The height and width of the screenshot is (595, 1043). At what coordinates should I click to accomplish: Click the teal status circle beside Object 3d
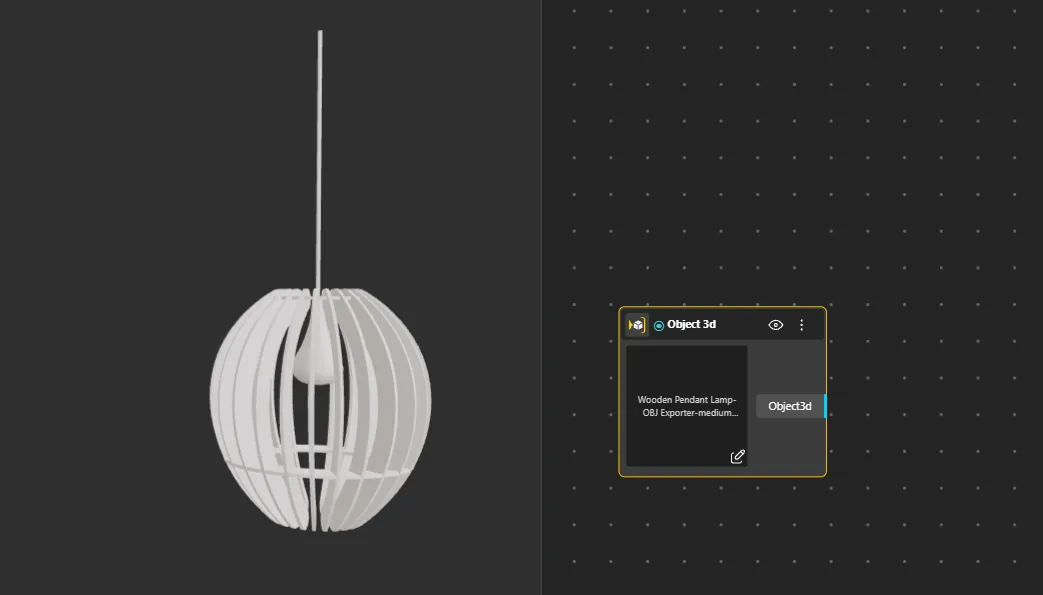point(659,325)
